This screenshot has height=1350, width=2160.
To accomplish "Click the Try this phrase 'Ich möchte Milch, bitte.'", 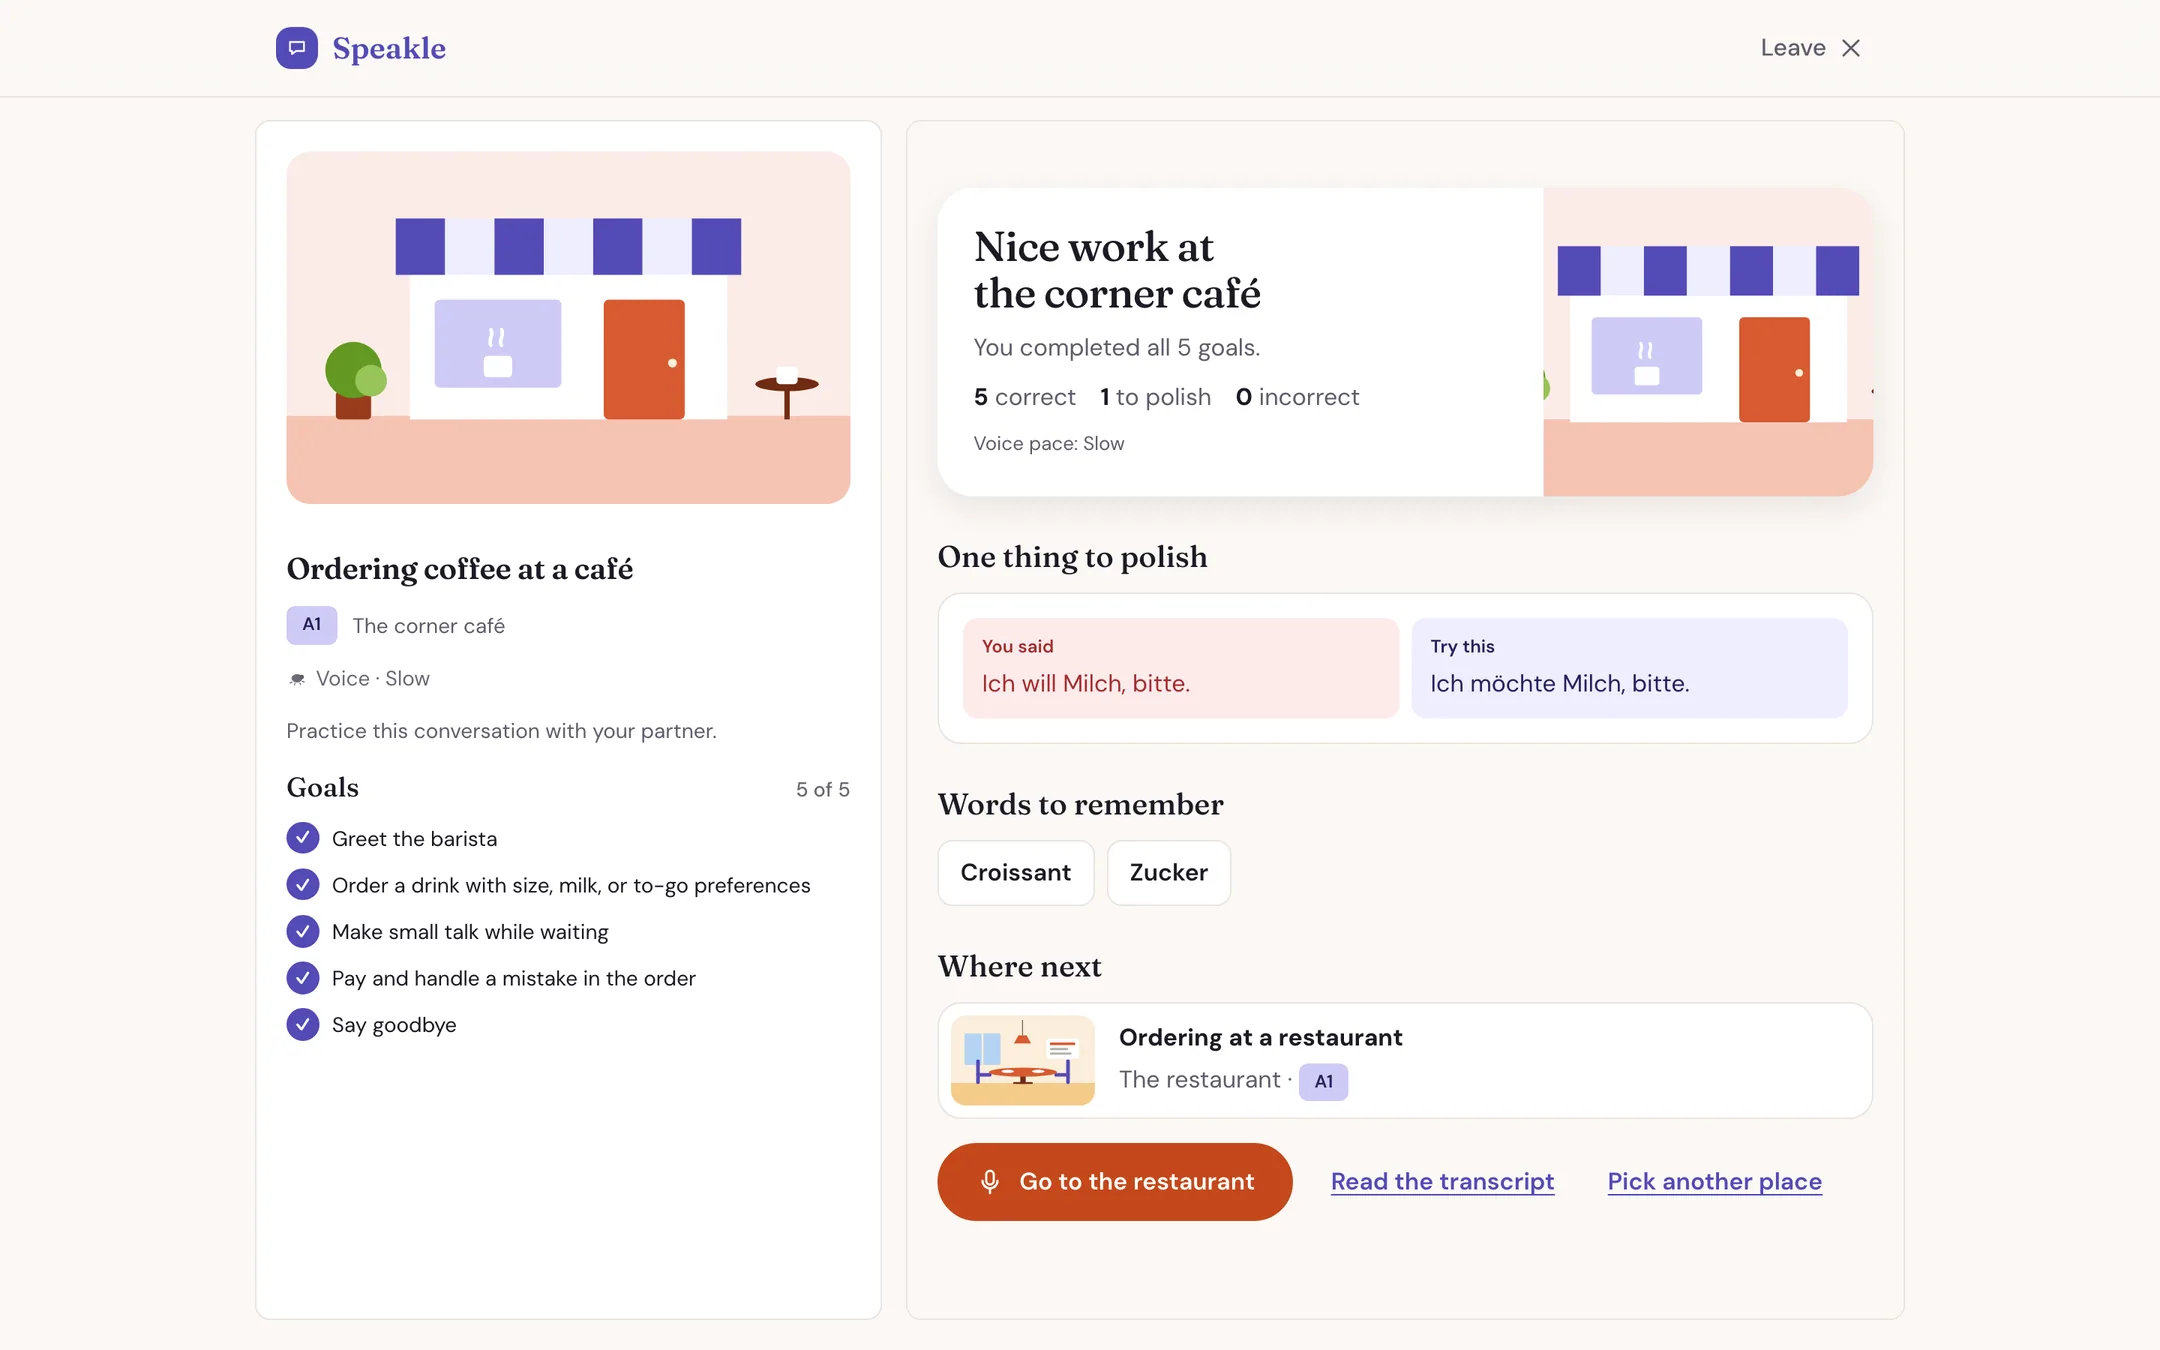I will pos(1560,684).
